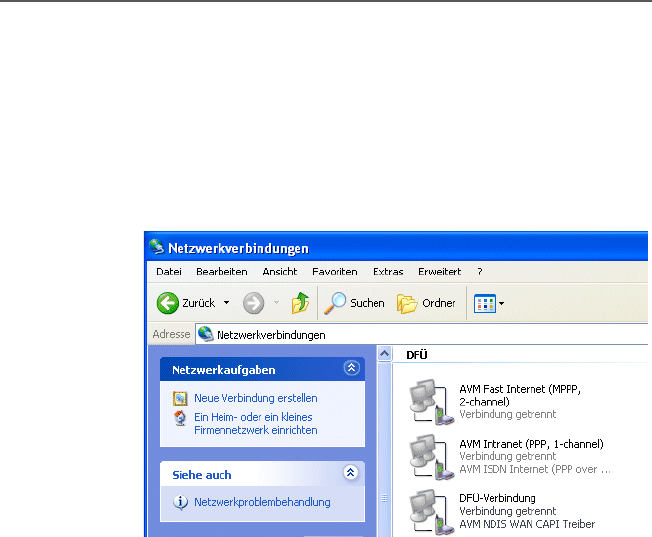Open the Erweitert menu
The image size is (652, 537).
tap(440, 272)
